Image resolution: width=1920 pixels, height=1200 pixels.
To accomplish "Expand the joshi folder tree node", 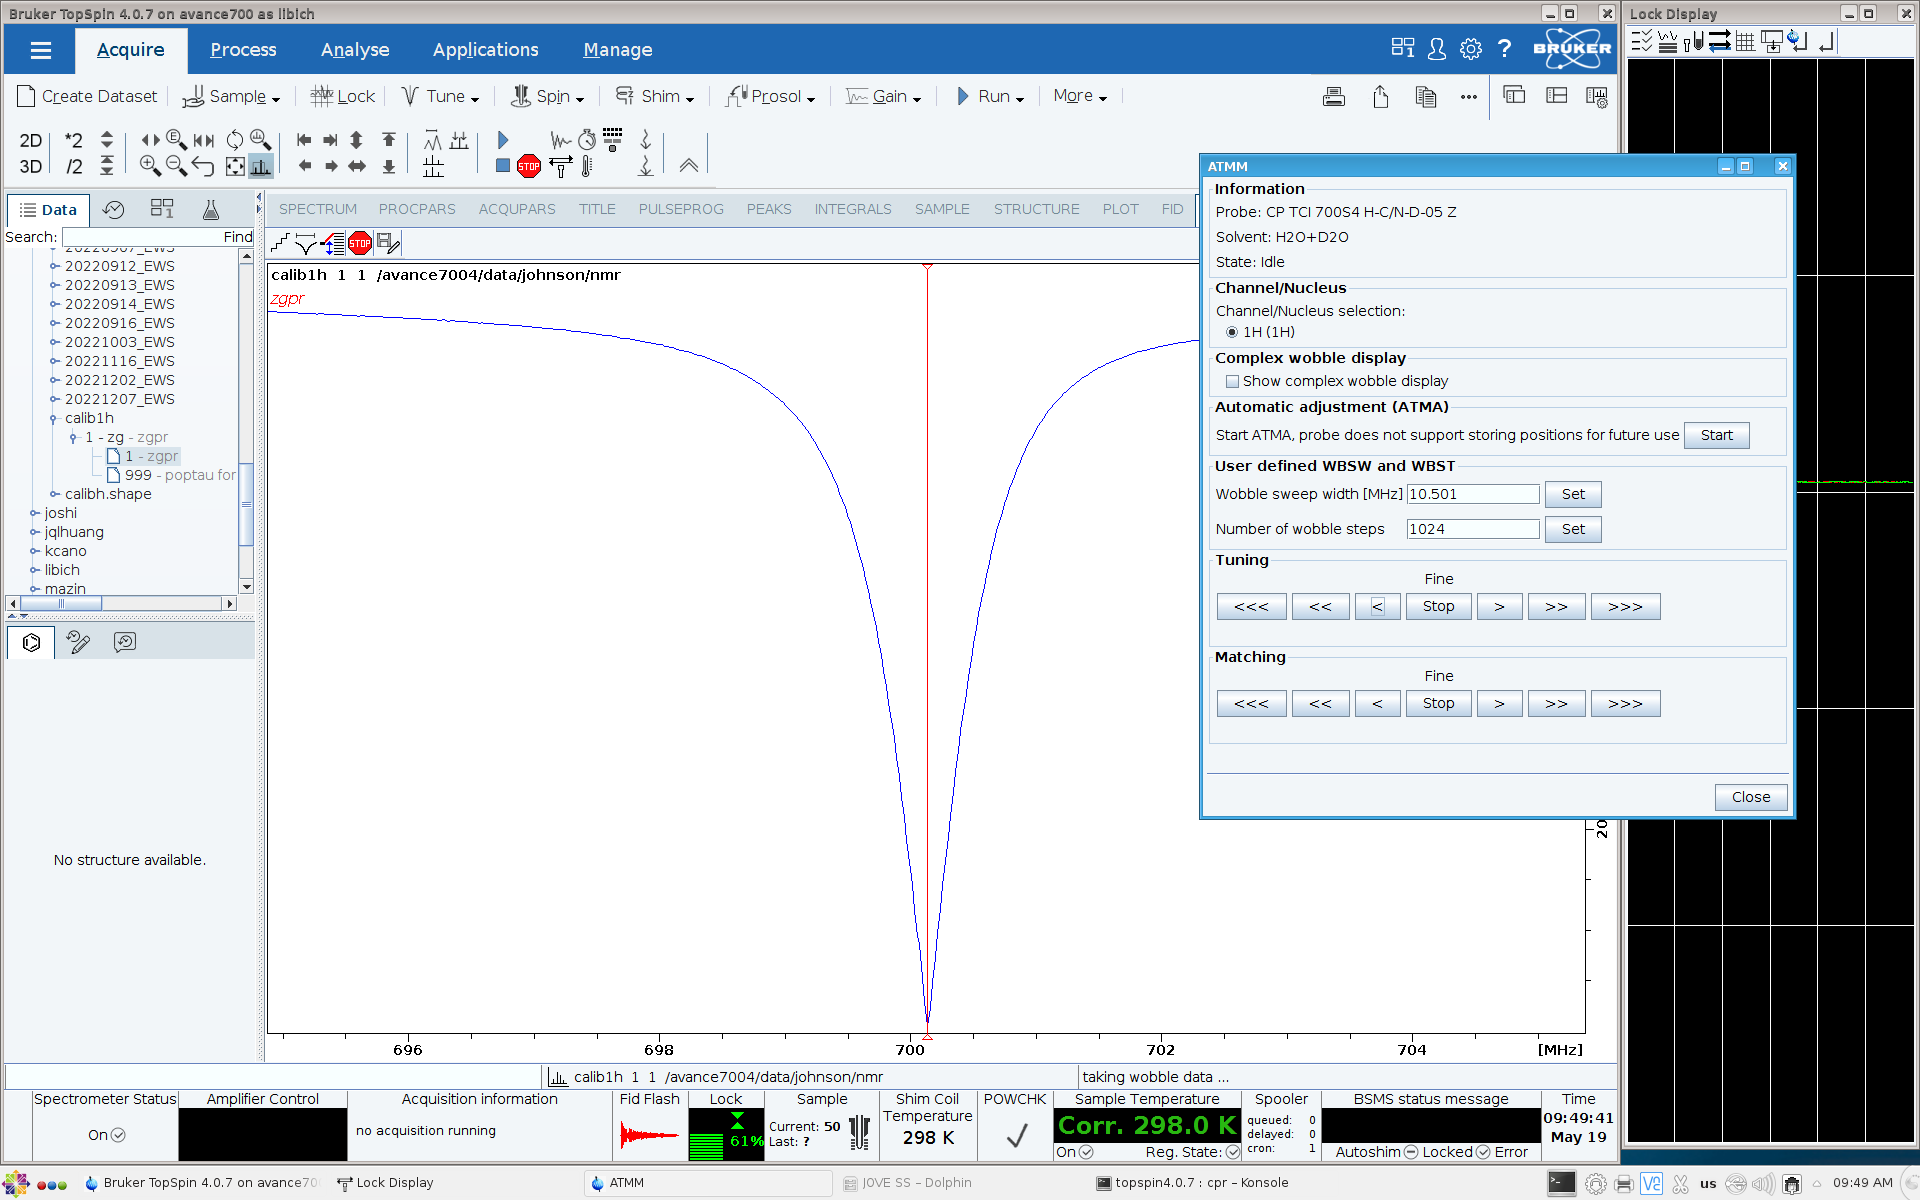I will pos(34,513).
